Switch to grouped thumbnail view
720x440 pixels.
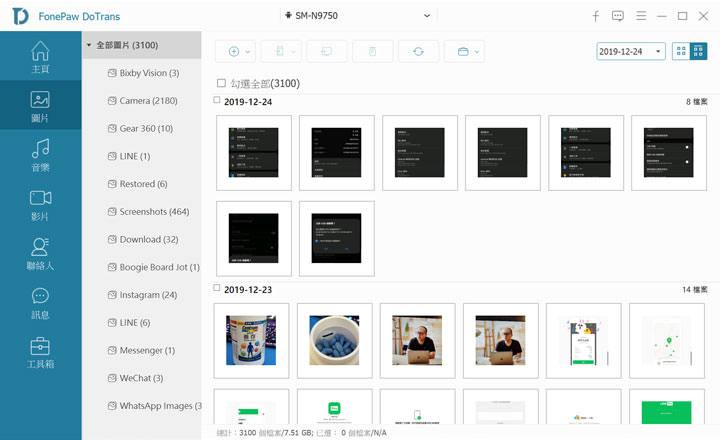698,51
